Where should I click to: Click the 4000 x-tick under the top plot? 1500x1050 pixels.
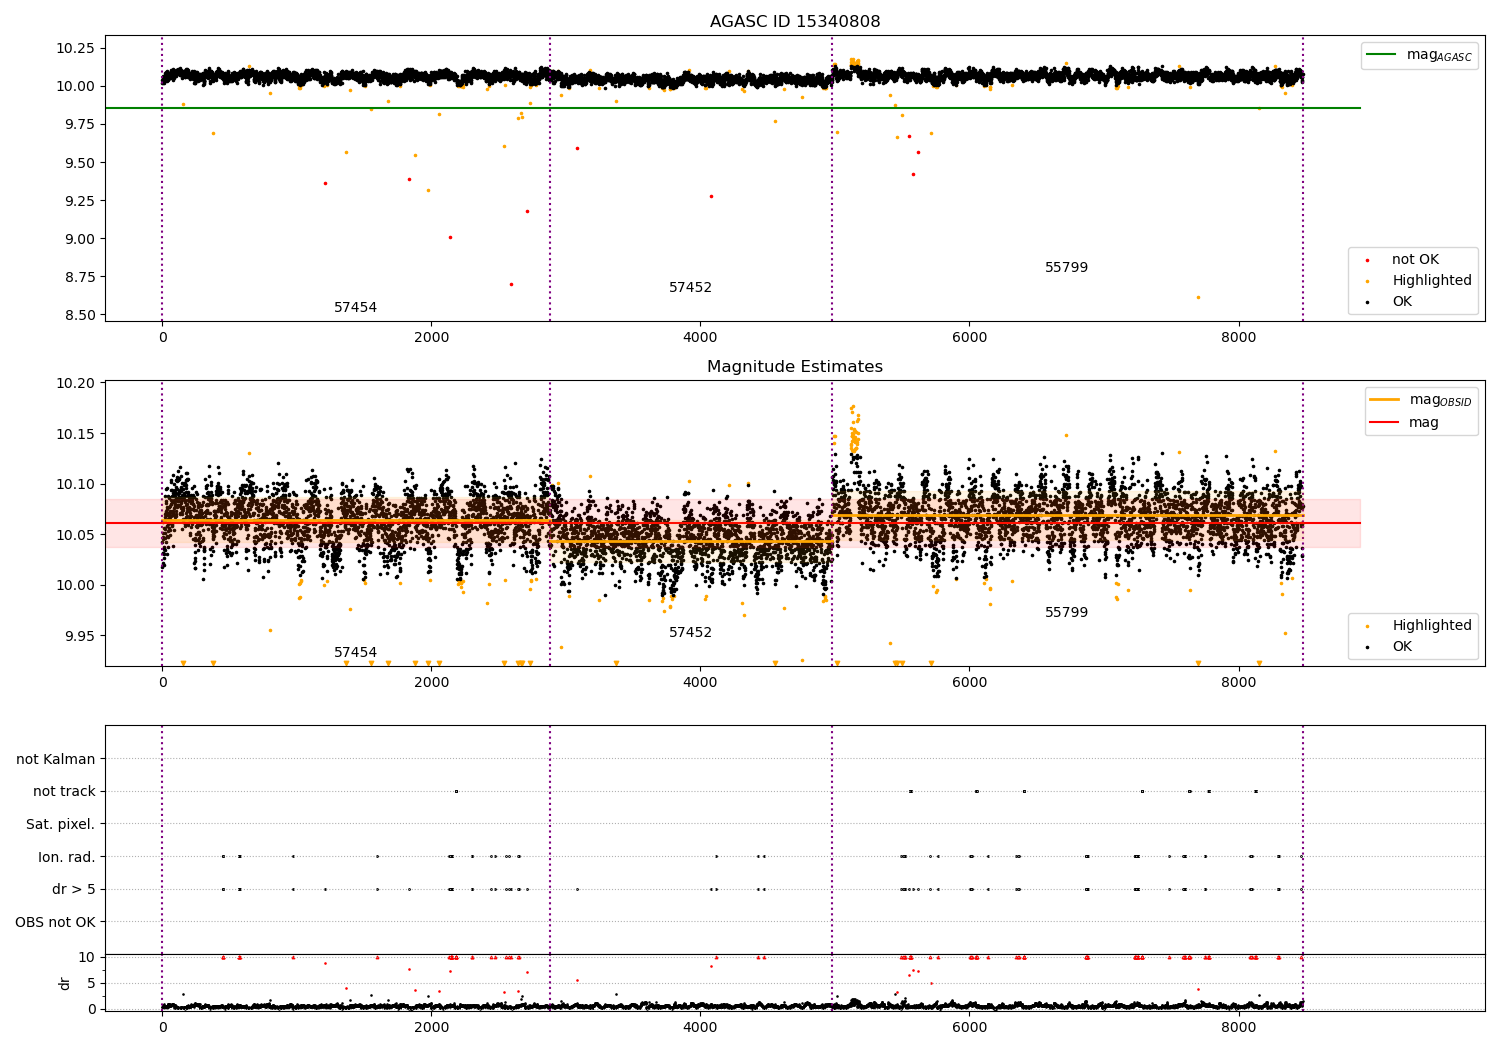[x=700, y=337]
